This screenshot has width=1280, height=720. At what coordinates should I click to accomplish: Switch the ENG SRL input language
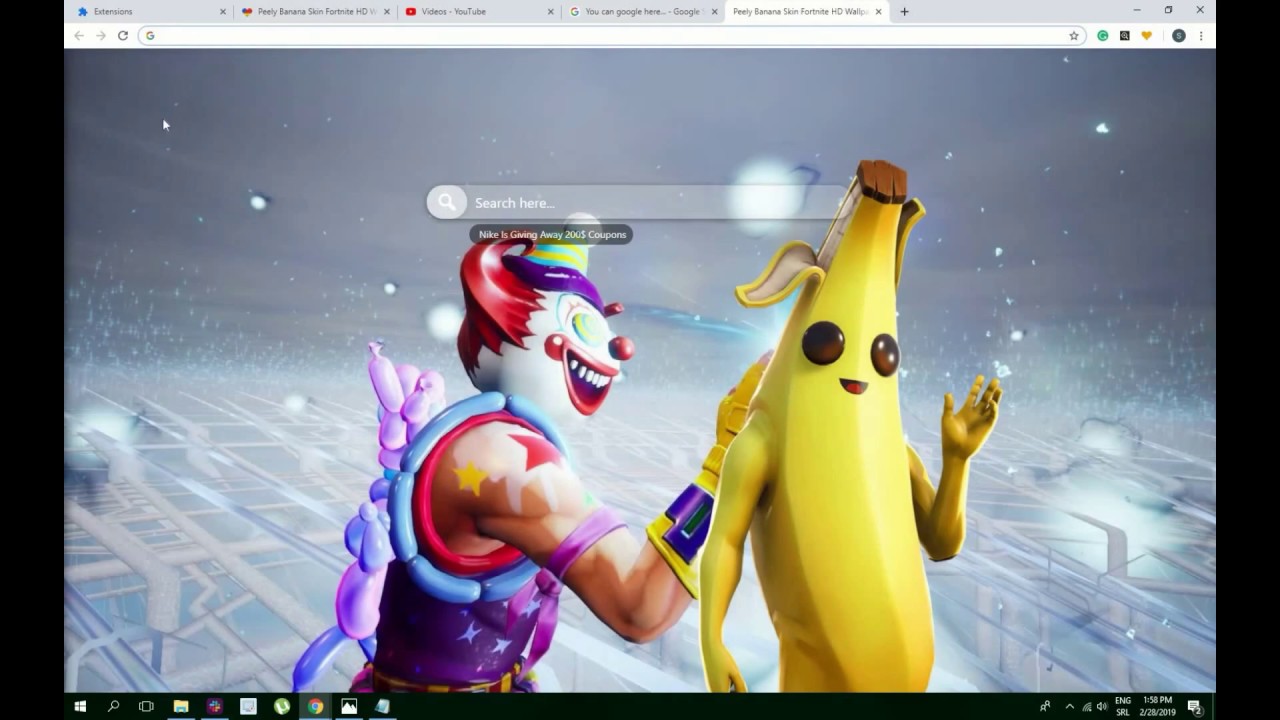coord(1123,706)
